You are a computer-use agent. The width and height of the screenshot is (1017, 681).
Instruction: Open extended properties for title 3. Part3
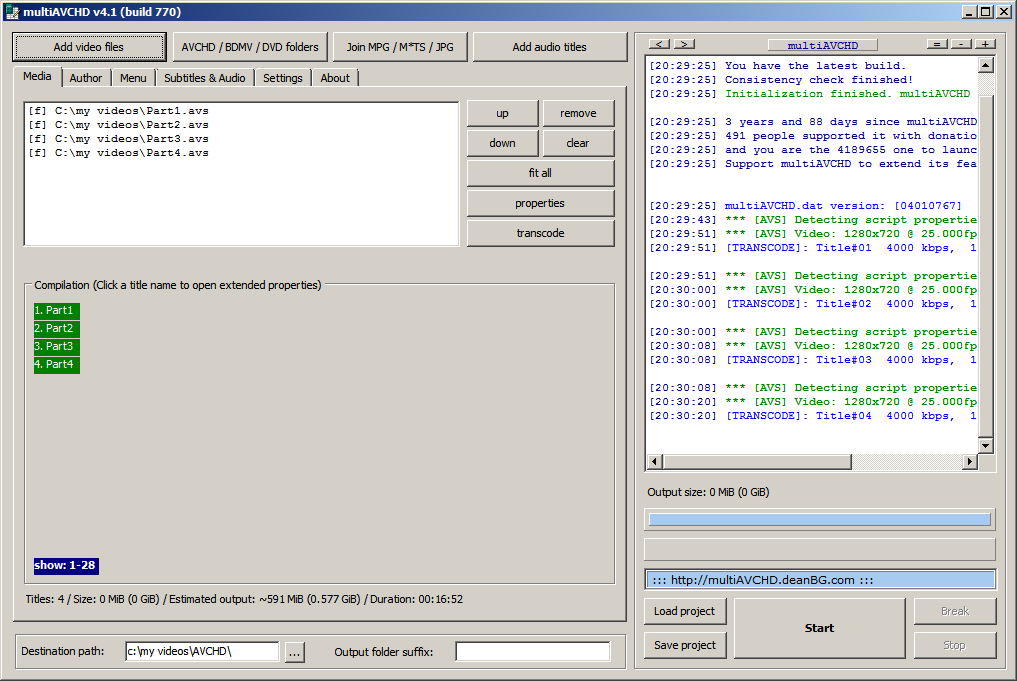click(x=56, y=346)
